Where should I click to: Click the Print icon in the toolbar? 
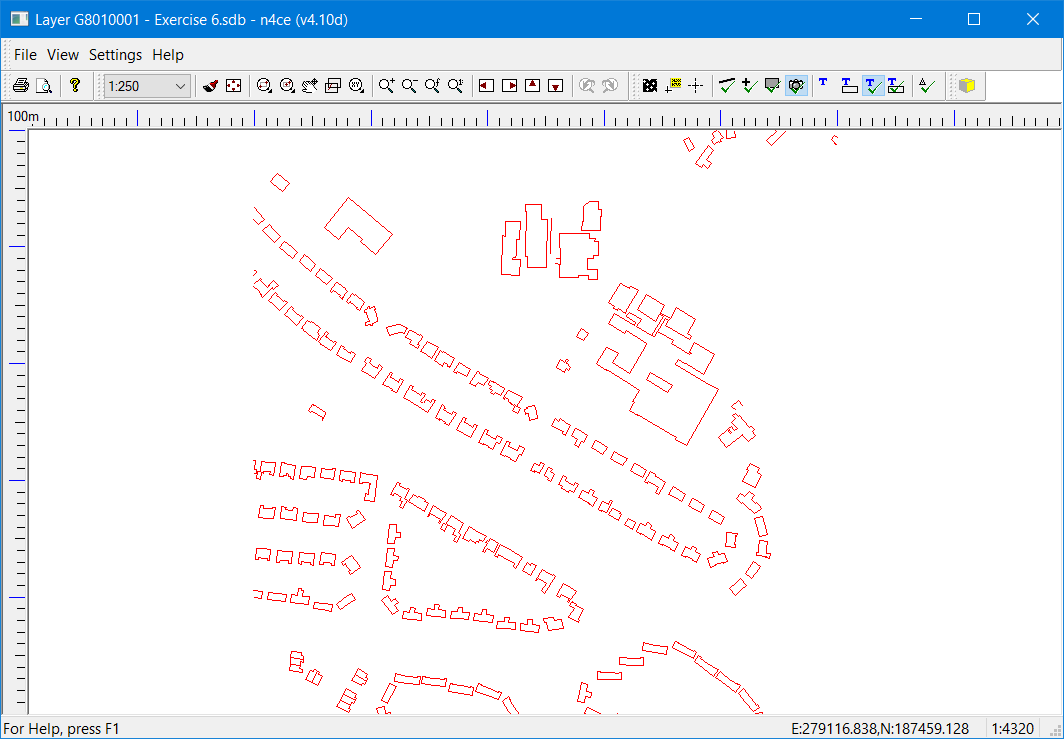coord(21,86)
